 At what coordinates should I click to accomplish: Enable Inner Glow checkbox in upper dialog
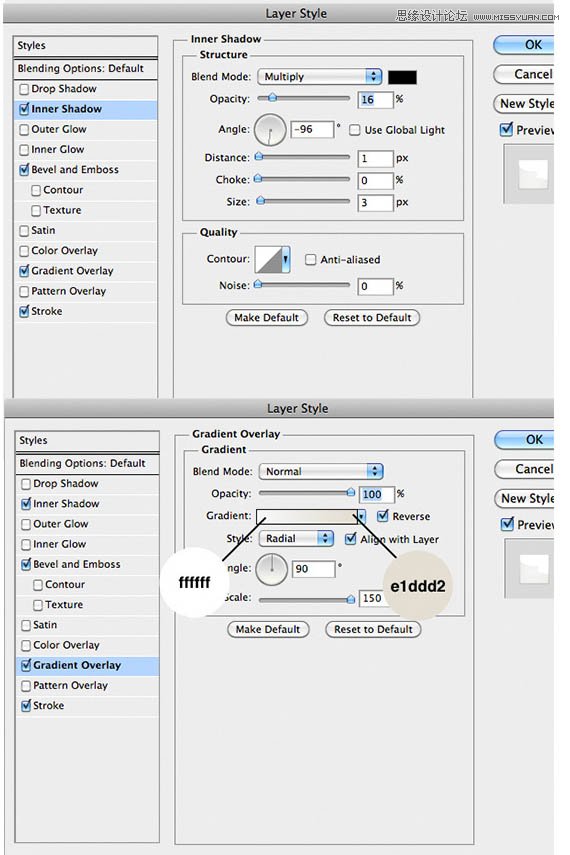pyautogui.click(x=24, y=149)
